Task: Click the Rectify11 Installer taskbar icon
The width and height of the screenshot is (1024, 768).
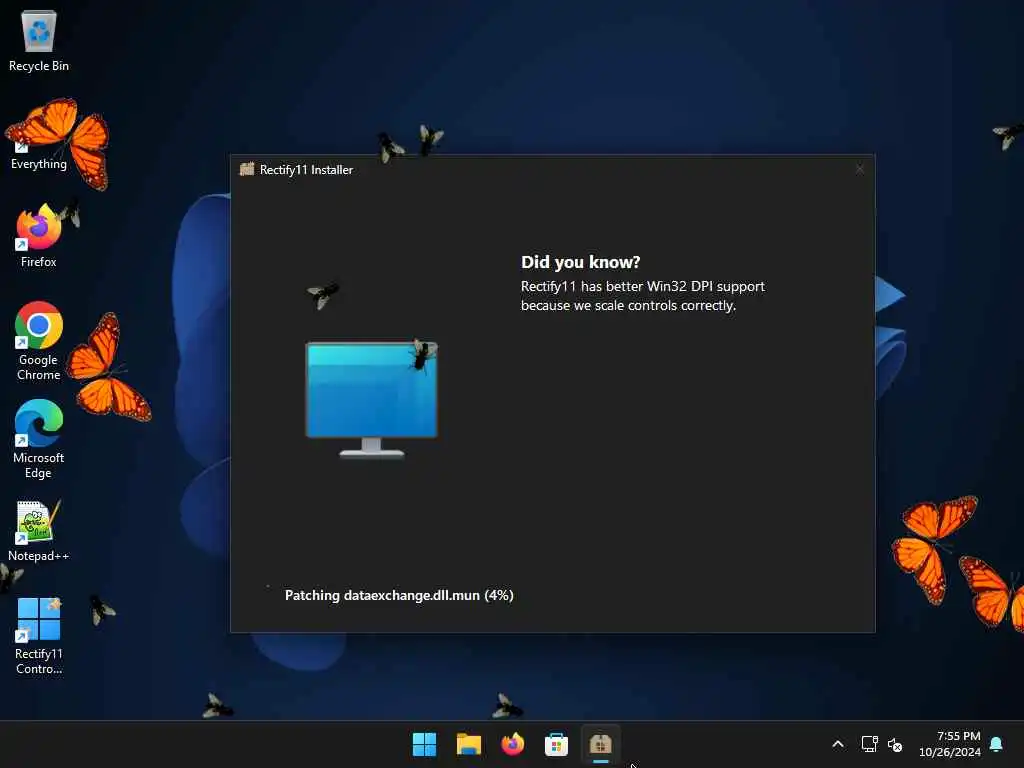Action: [x=600, y=744]
